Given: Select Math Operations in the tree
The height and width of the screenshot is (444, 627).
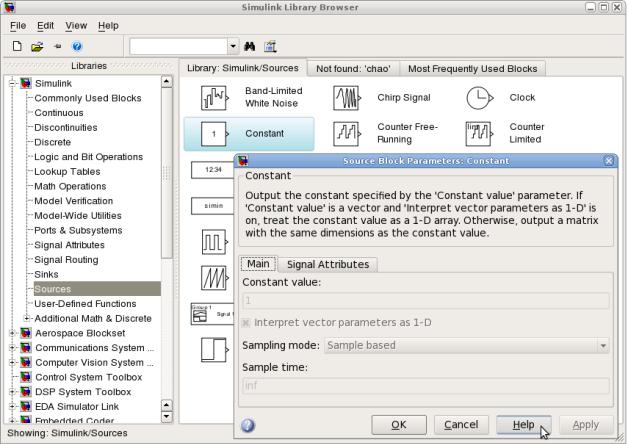Looking at the screenshot, I should pos(70,186).
